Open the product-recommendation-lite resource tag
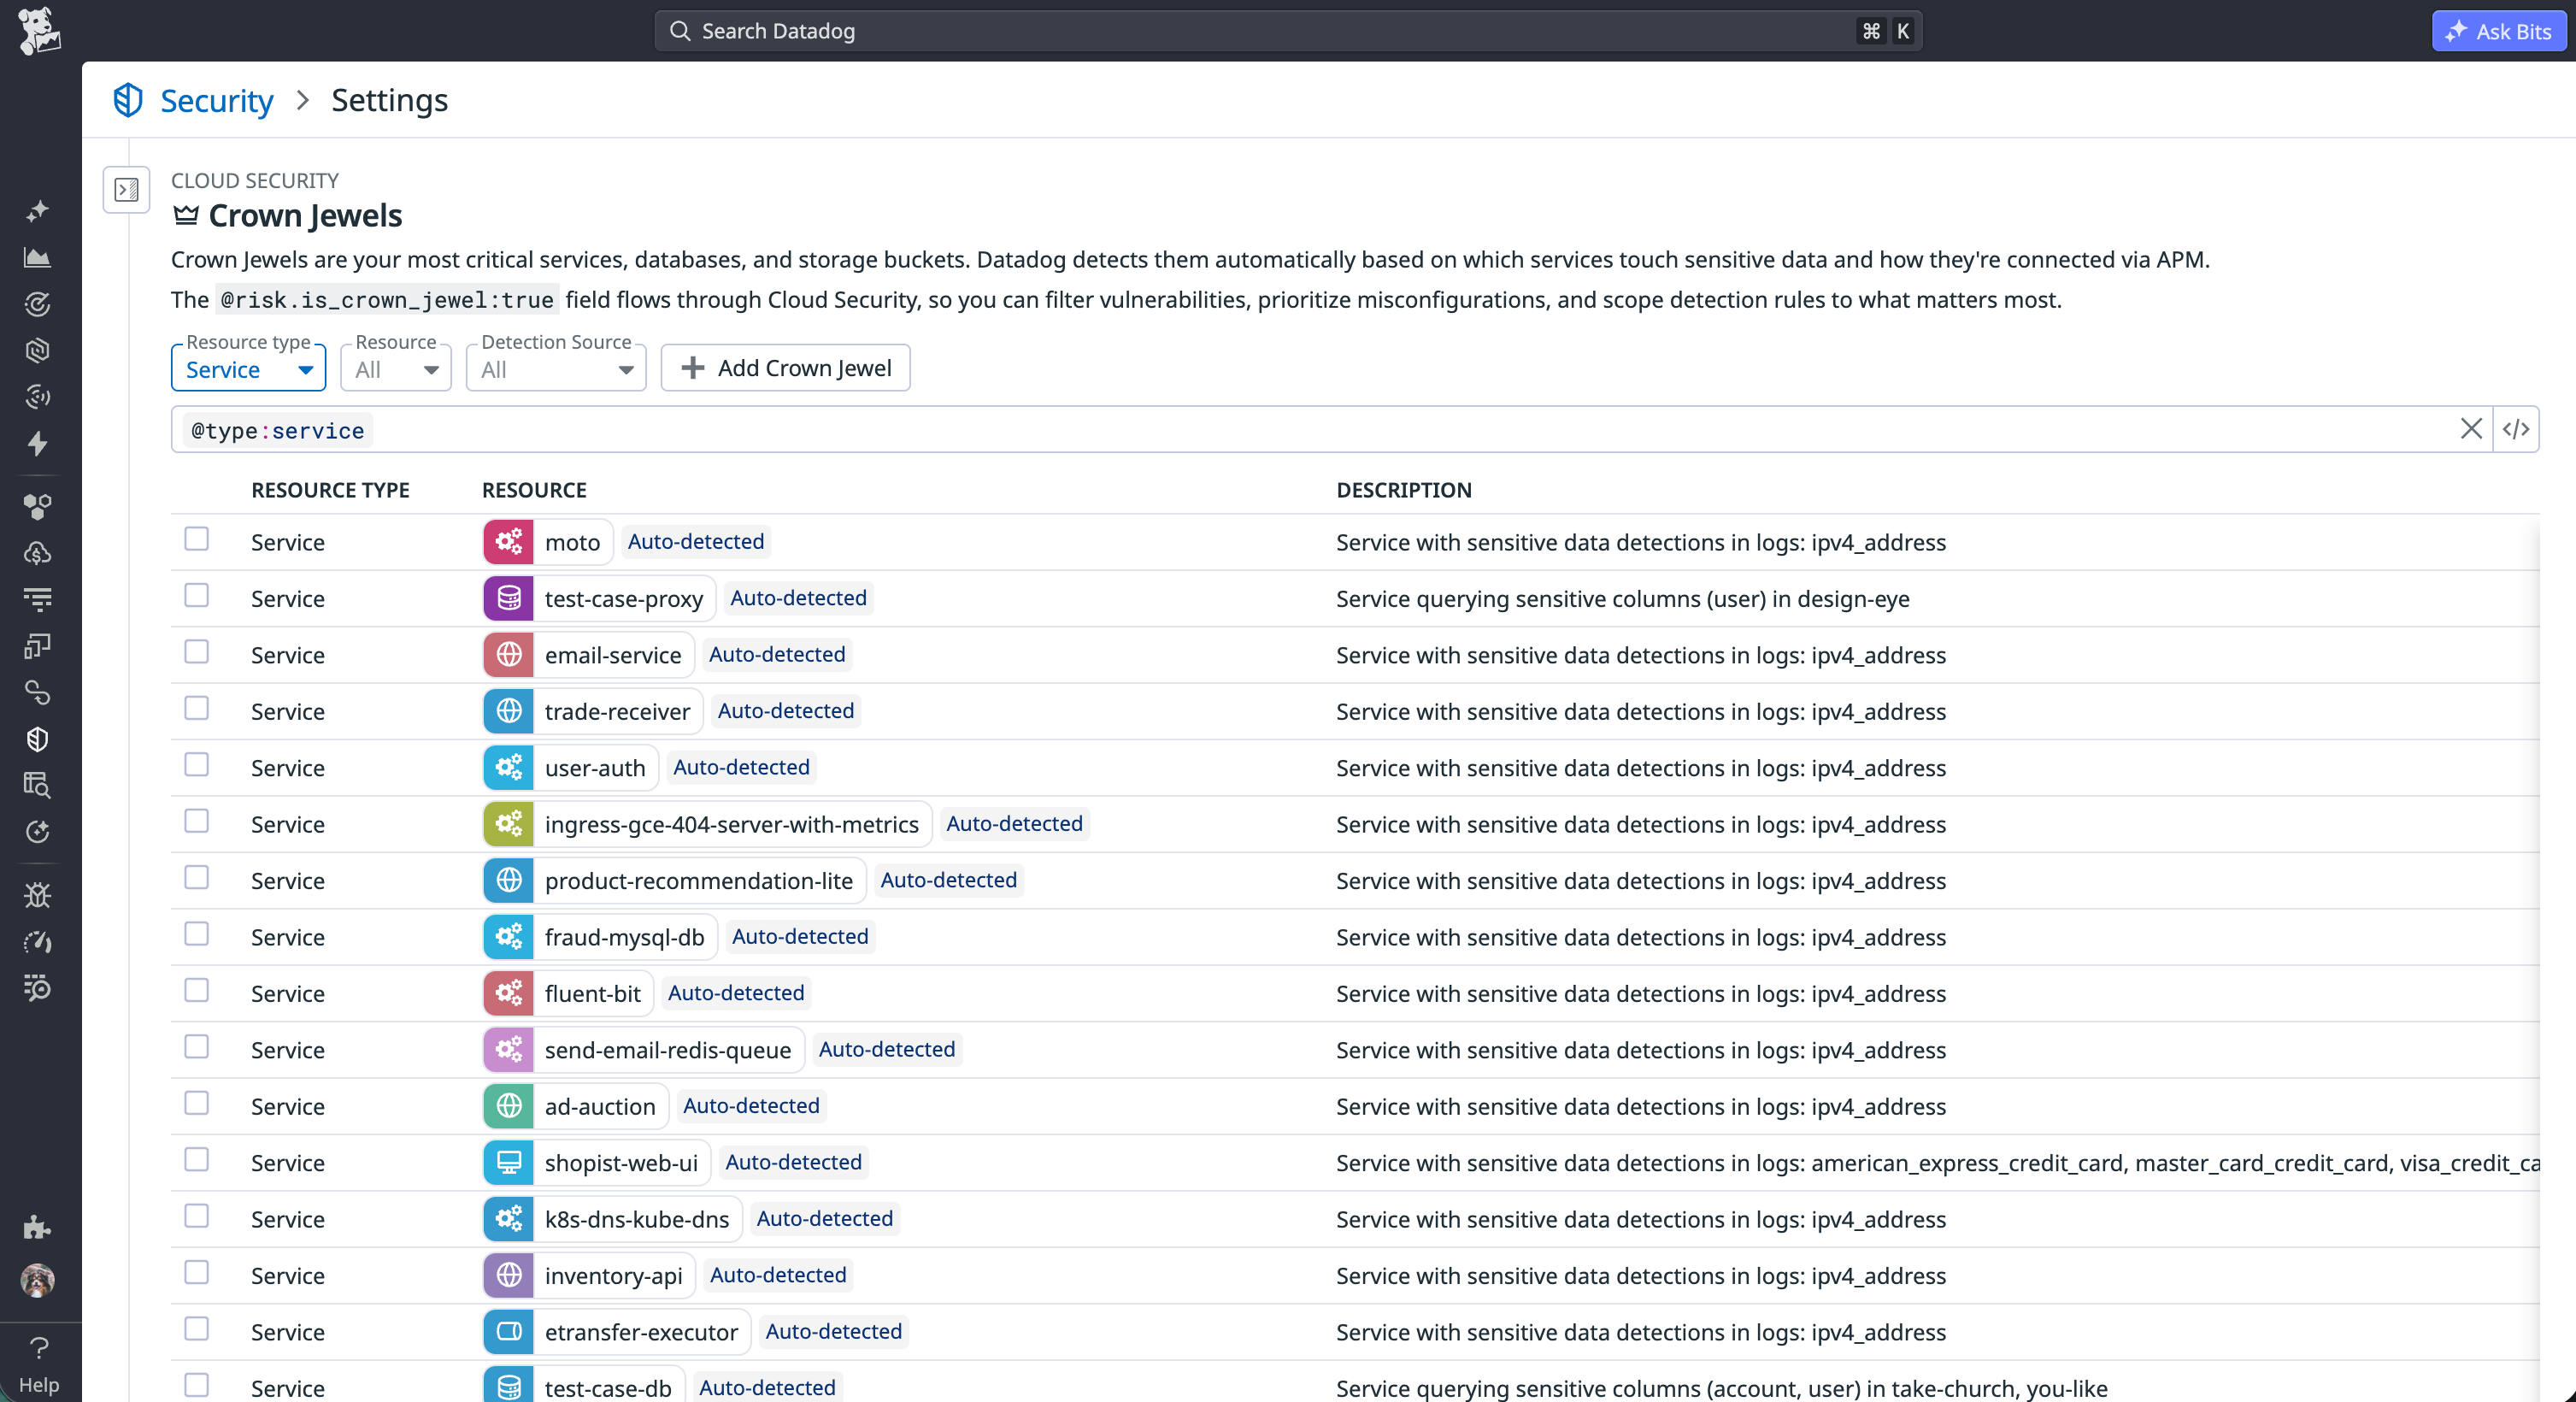 pos(675,881)
